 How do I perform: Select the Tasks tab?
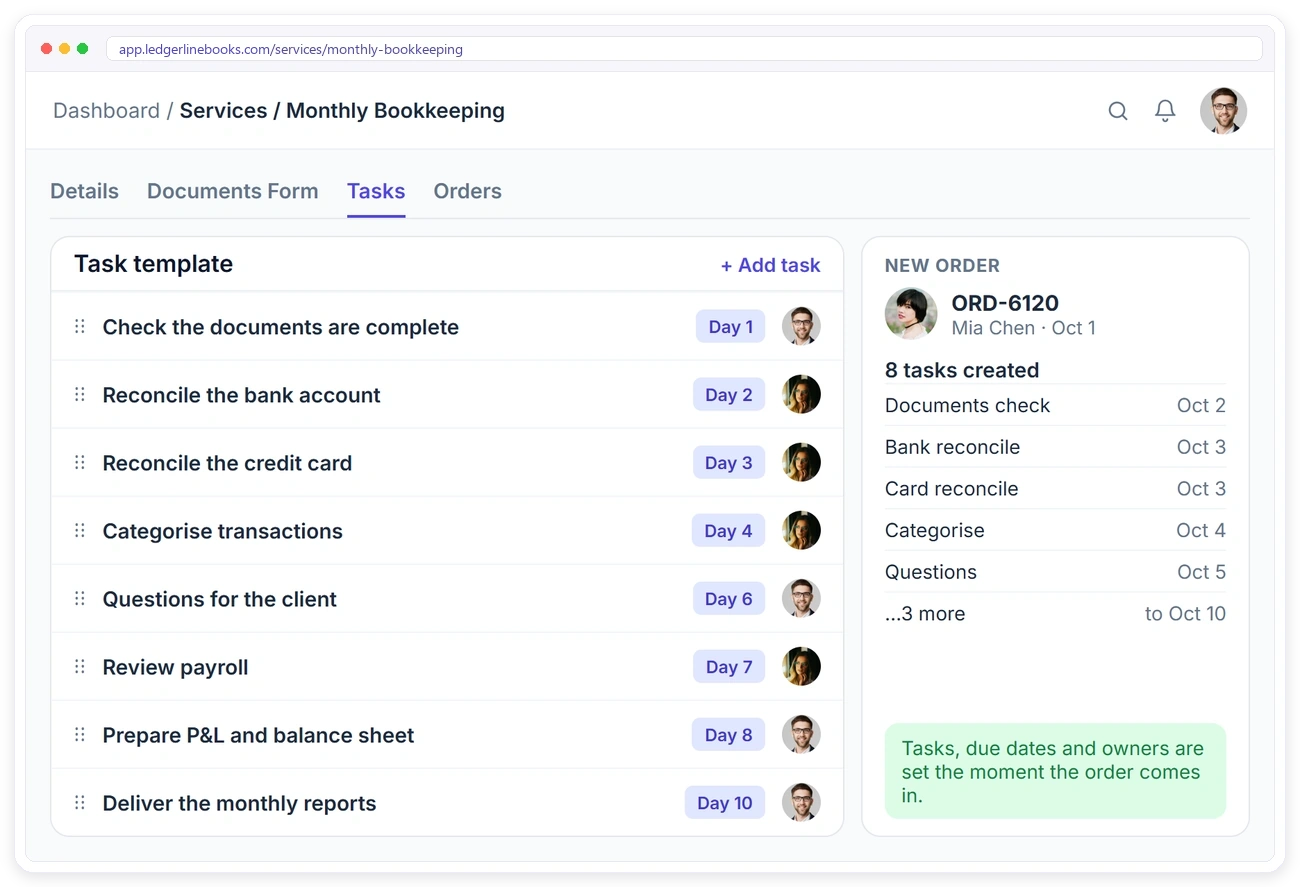[376, 191]
